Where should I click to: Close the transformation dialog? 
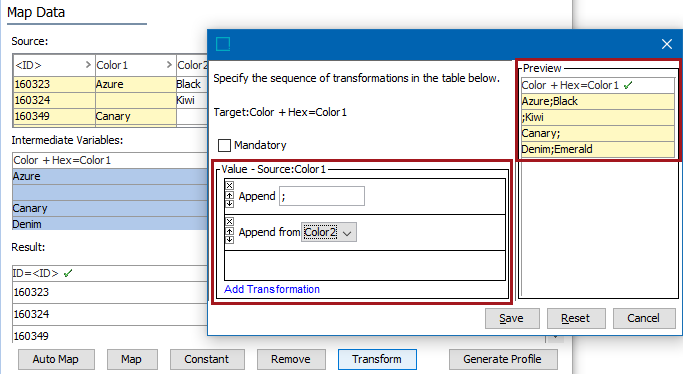pyautogui.click(x=666, y=44)
